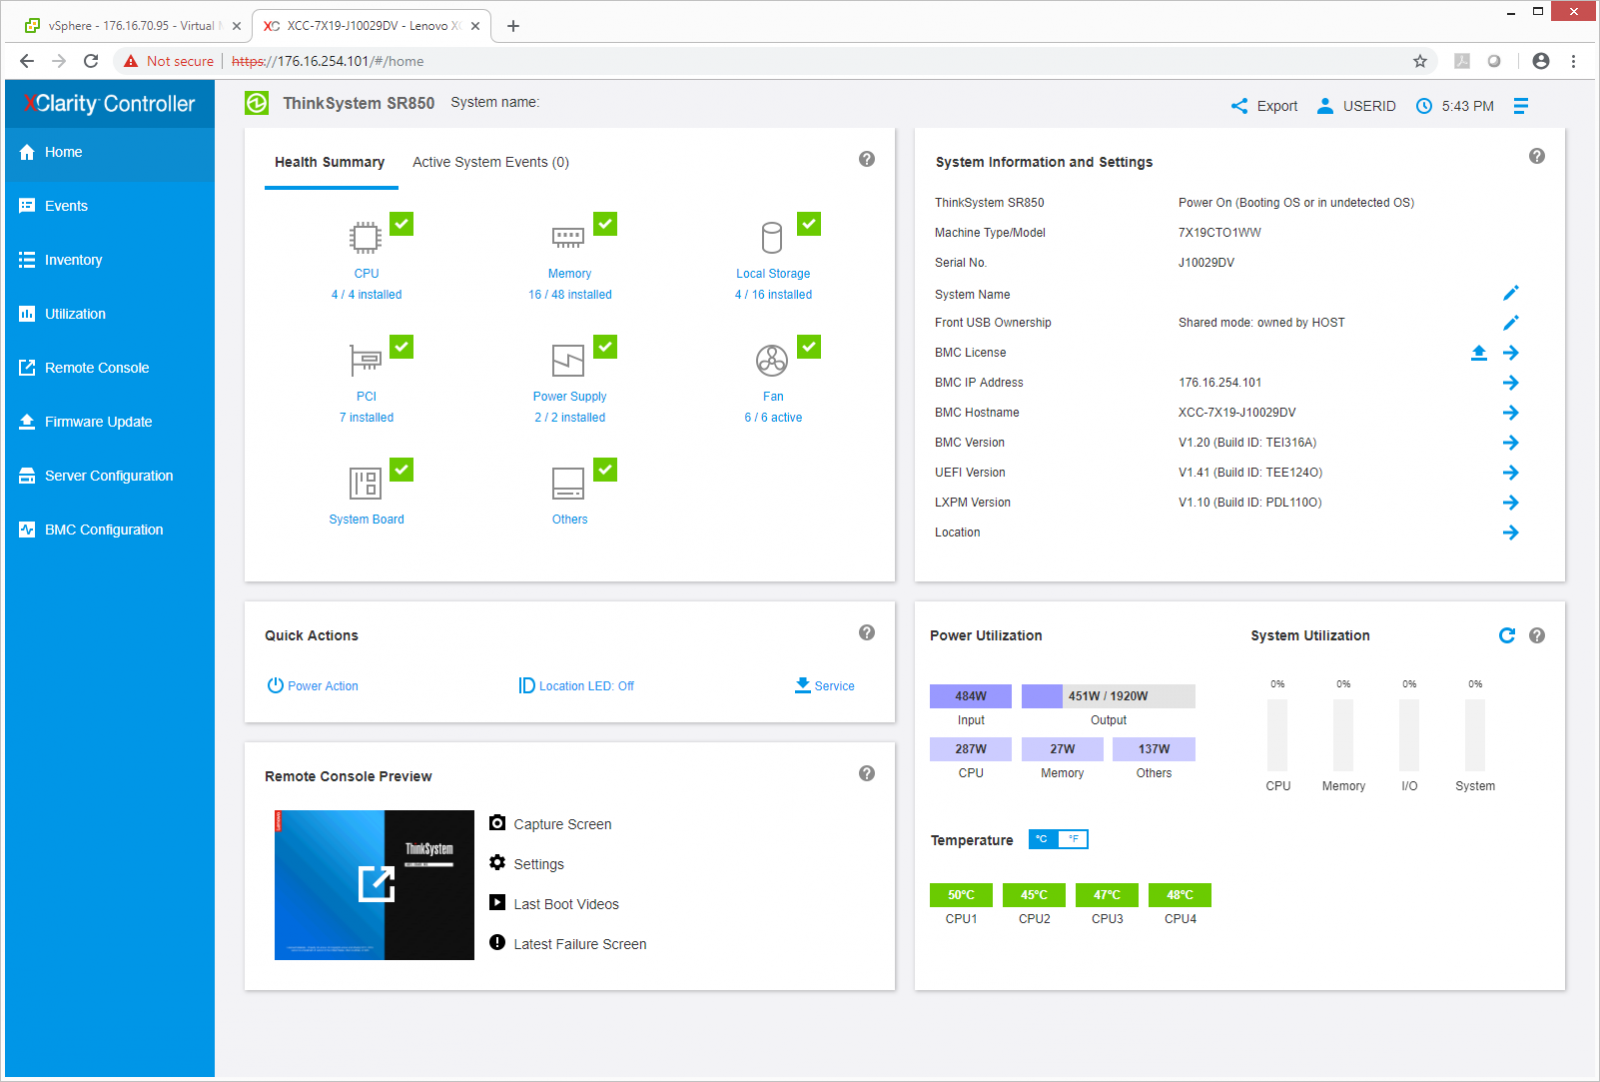Switch temperature to Fahrenheit
Image resolution: width=1600 pixels, height=1082 pixels.
tap(1073, 839)
